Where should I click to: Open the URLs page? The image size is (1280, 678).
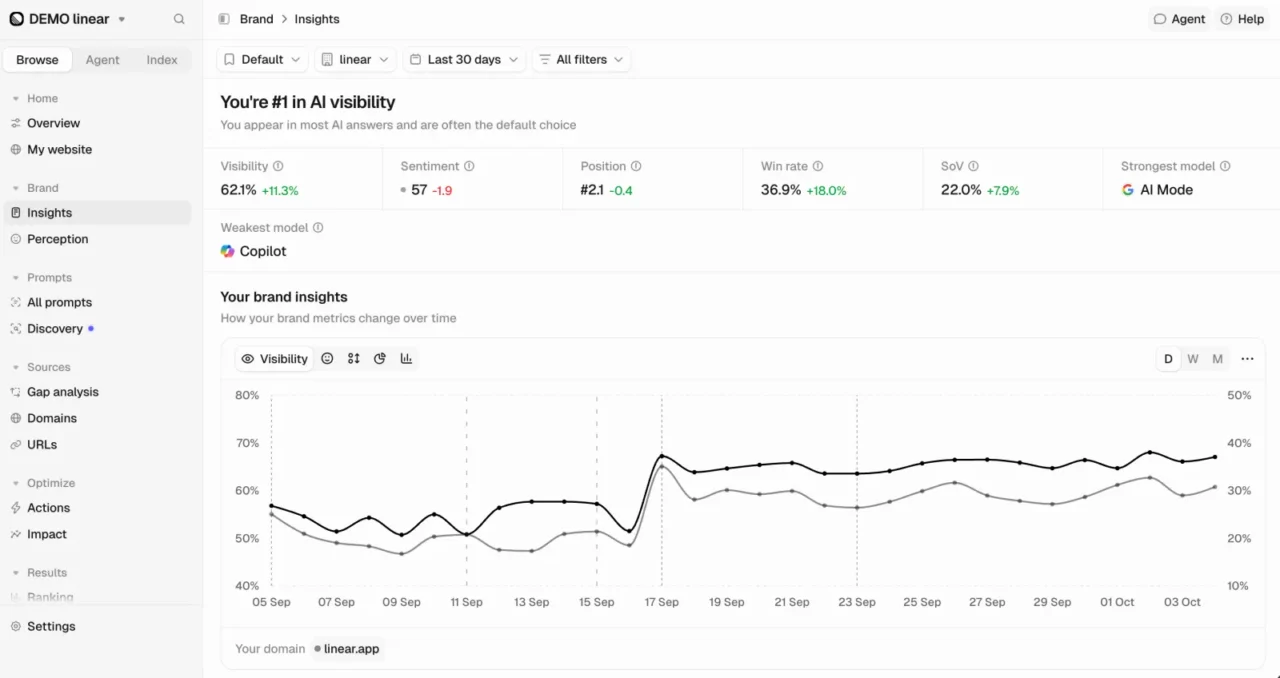(42, 444)
